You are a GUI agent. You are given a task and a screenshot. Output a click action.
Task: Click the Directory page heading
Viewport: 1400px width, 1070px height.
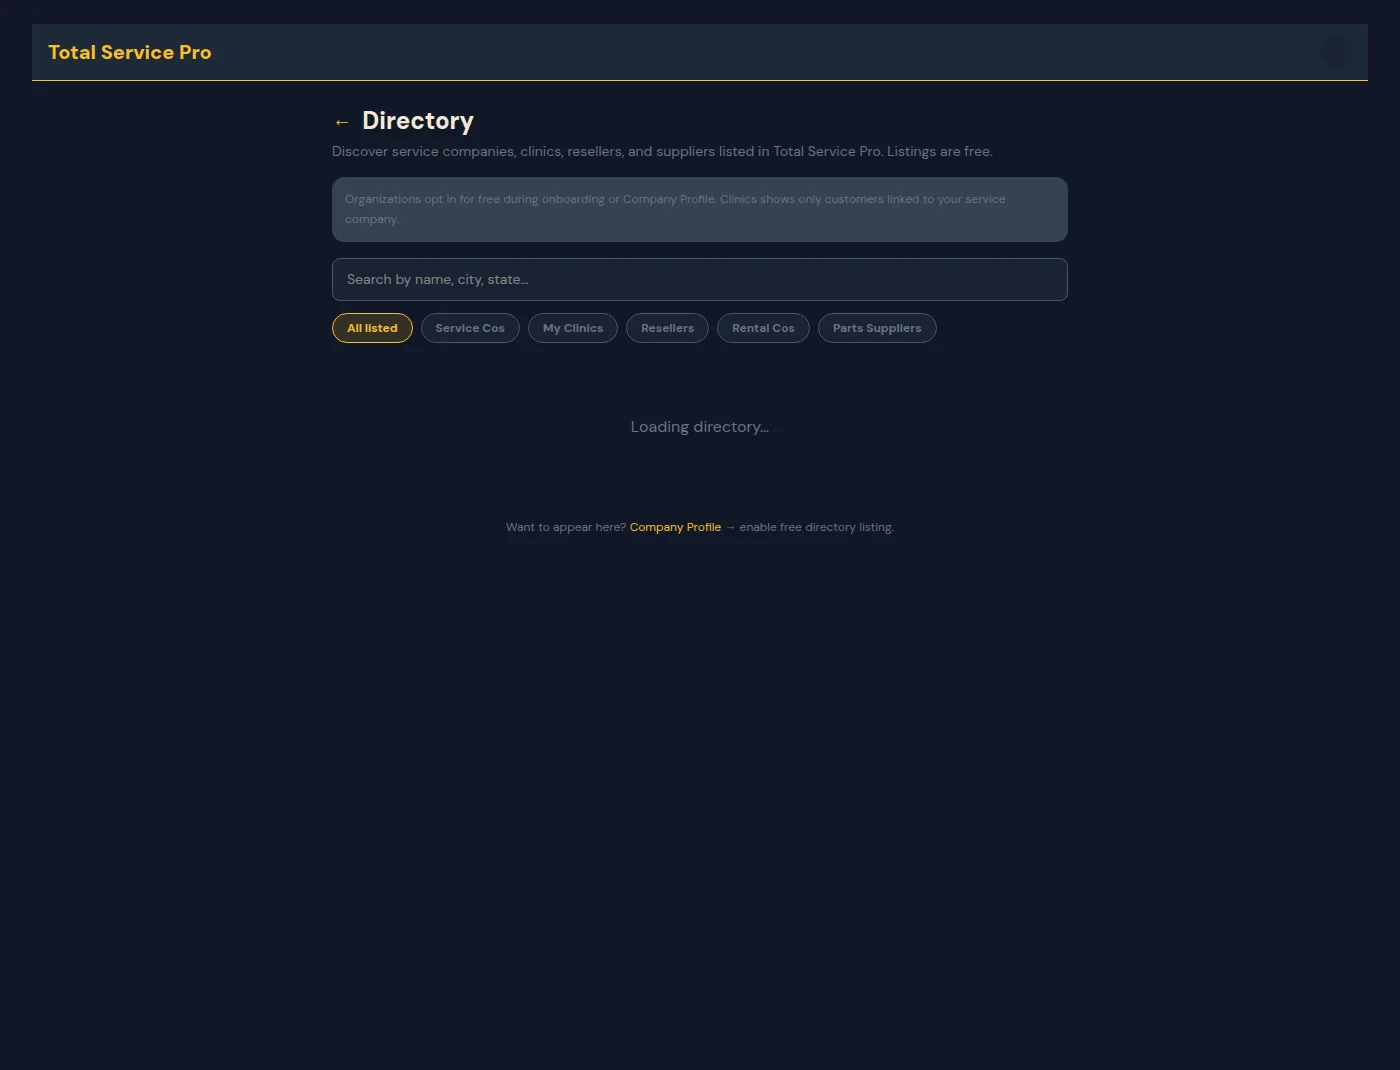click(x=418, y=121)
